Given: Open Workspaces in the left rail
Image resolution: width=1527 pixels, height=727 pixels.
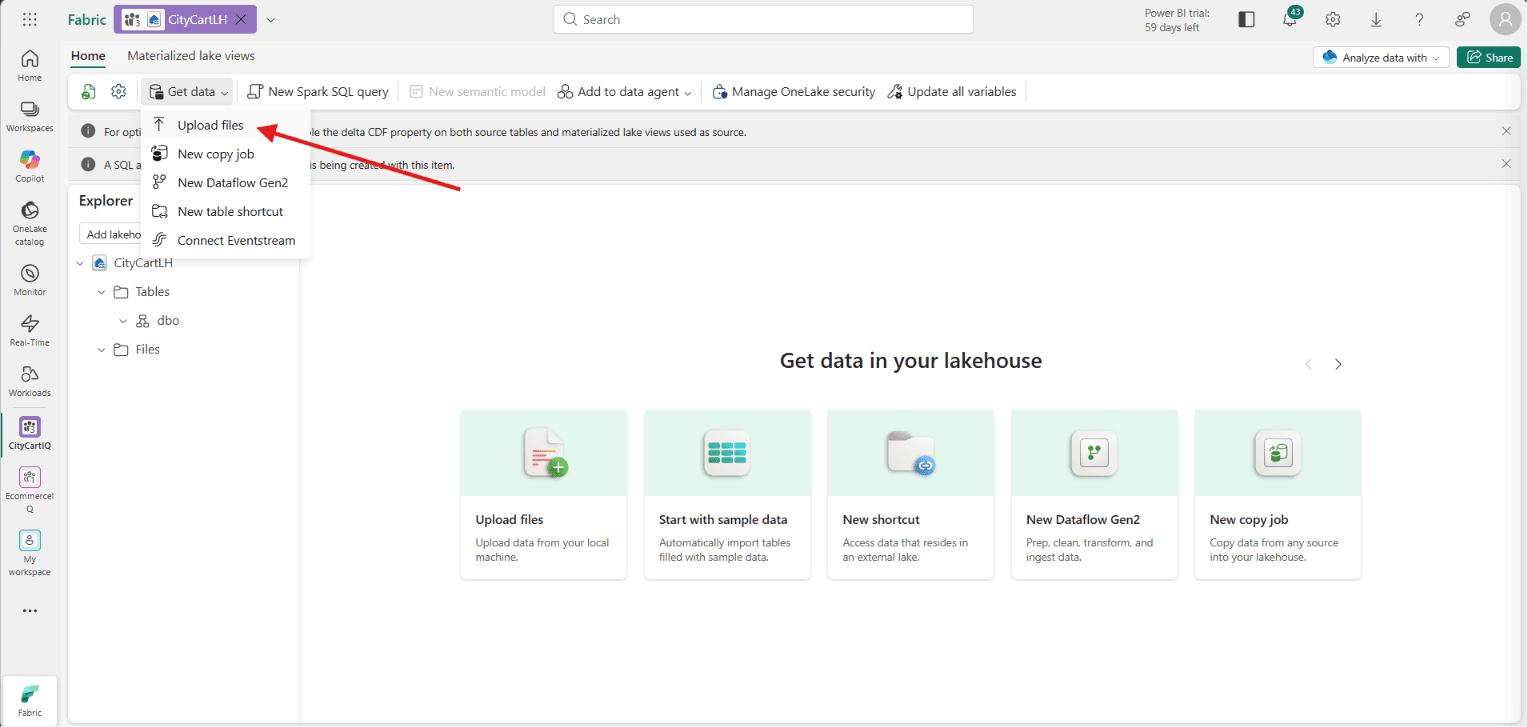Looking at the screenshot, I should pyautogui.click(x=30, y=116).
